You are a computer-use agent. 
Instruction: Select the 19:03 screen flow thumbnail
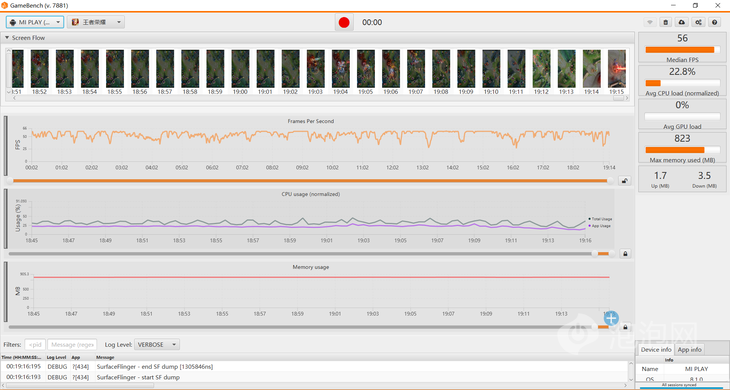tap(316, 69)
